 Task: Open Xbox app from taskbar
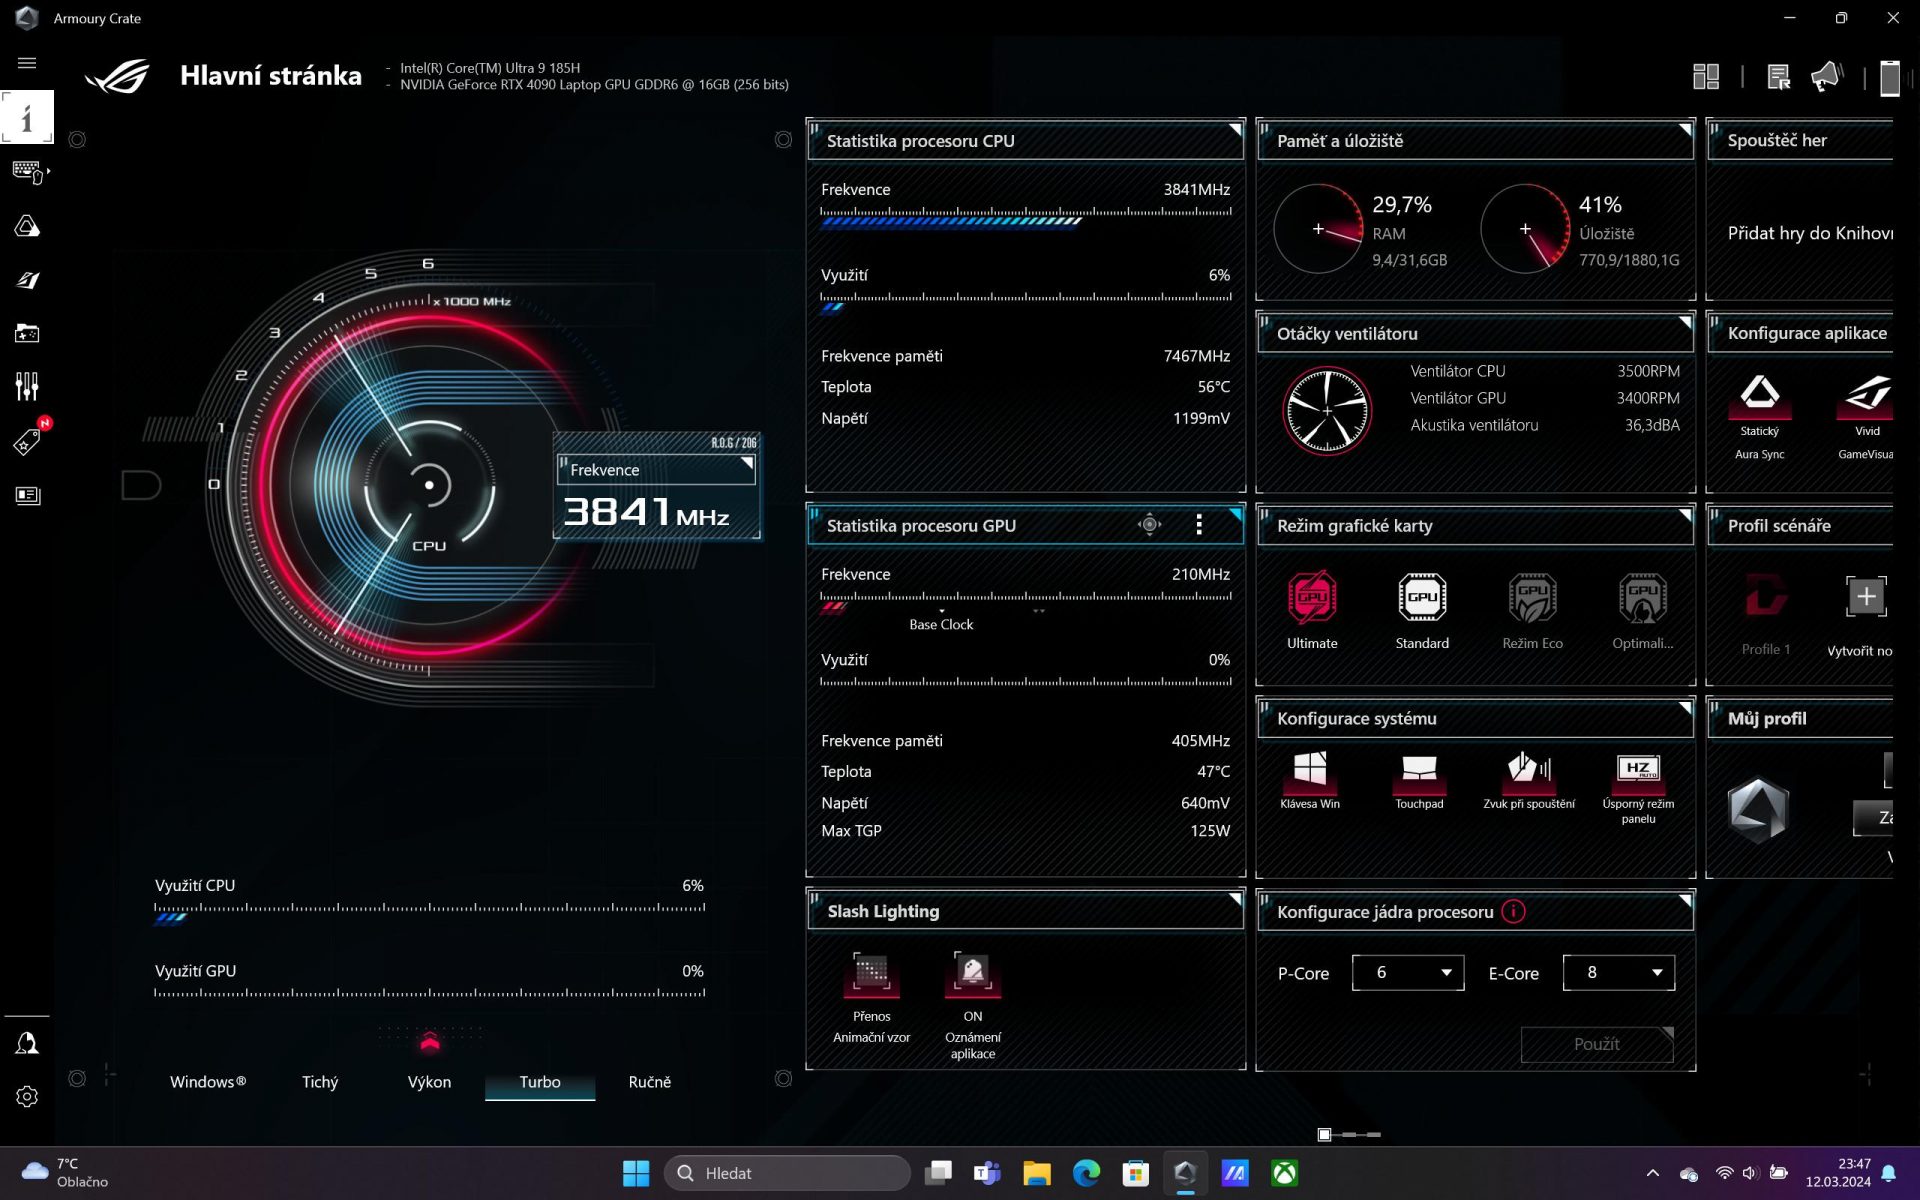(x=1285, y=1173)
